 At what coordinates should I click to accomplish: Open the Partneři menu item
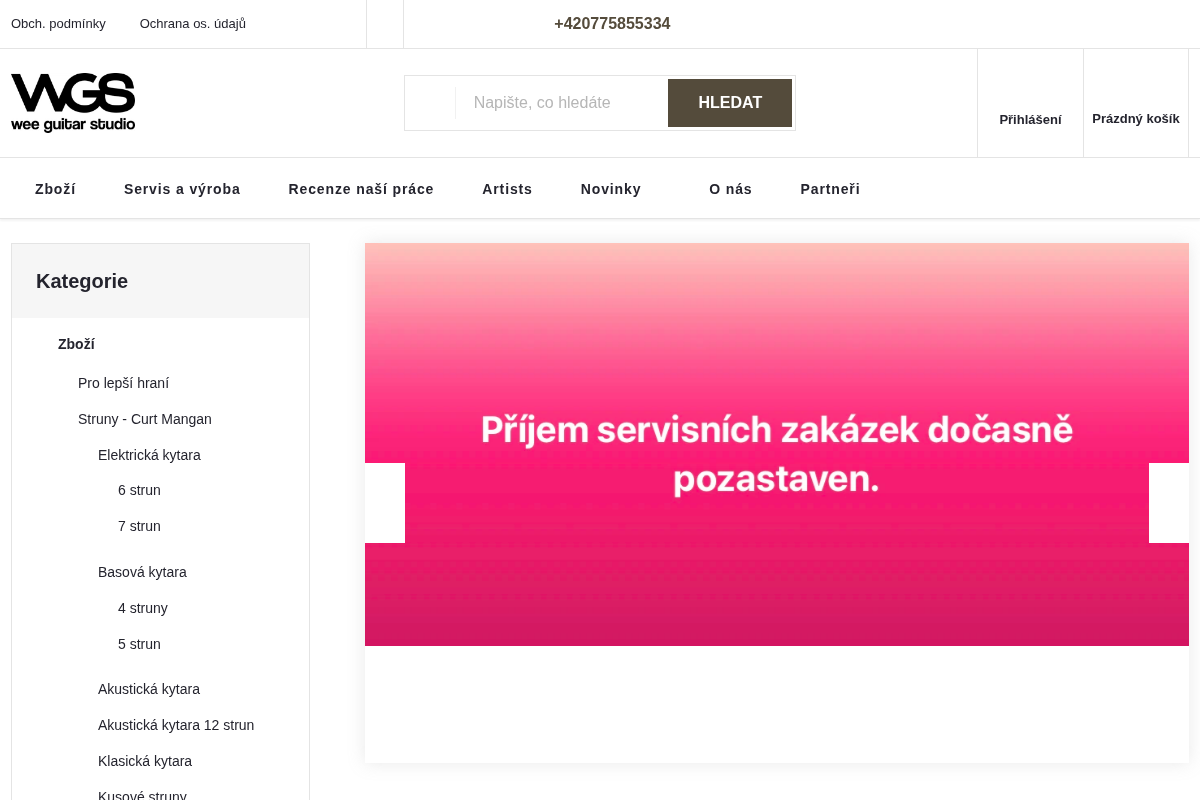coord(830,189)
